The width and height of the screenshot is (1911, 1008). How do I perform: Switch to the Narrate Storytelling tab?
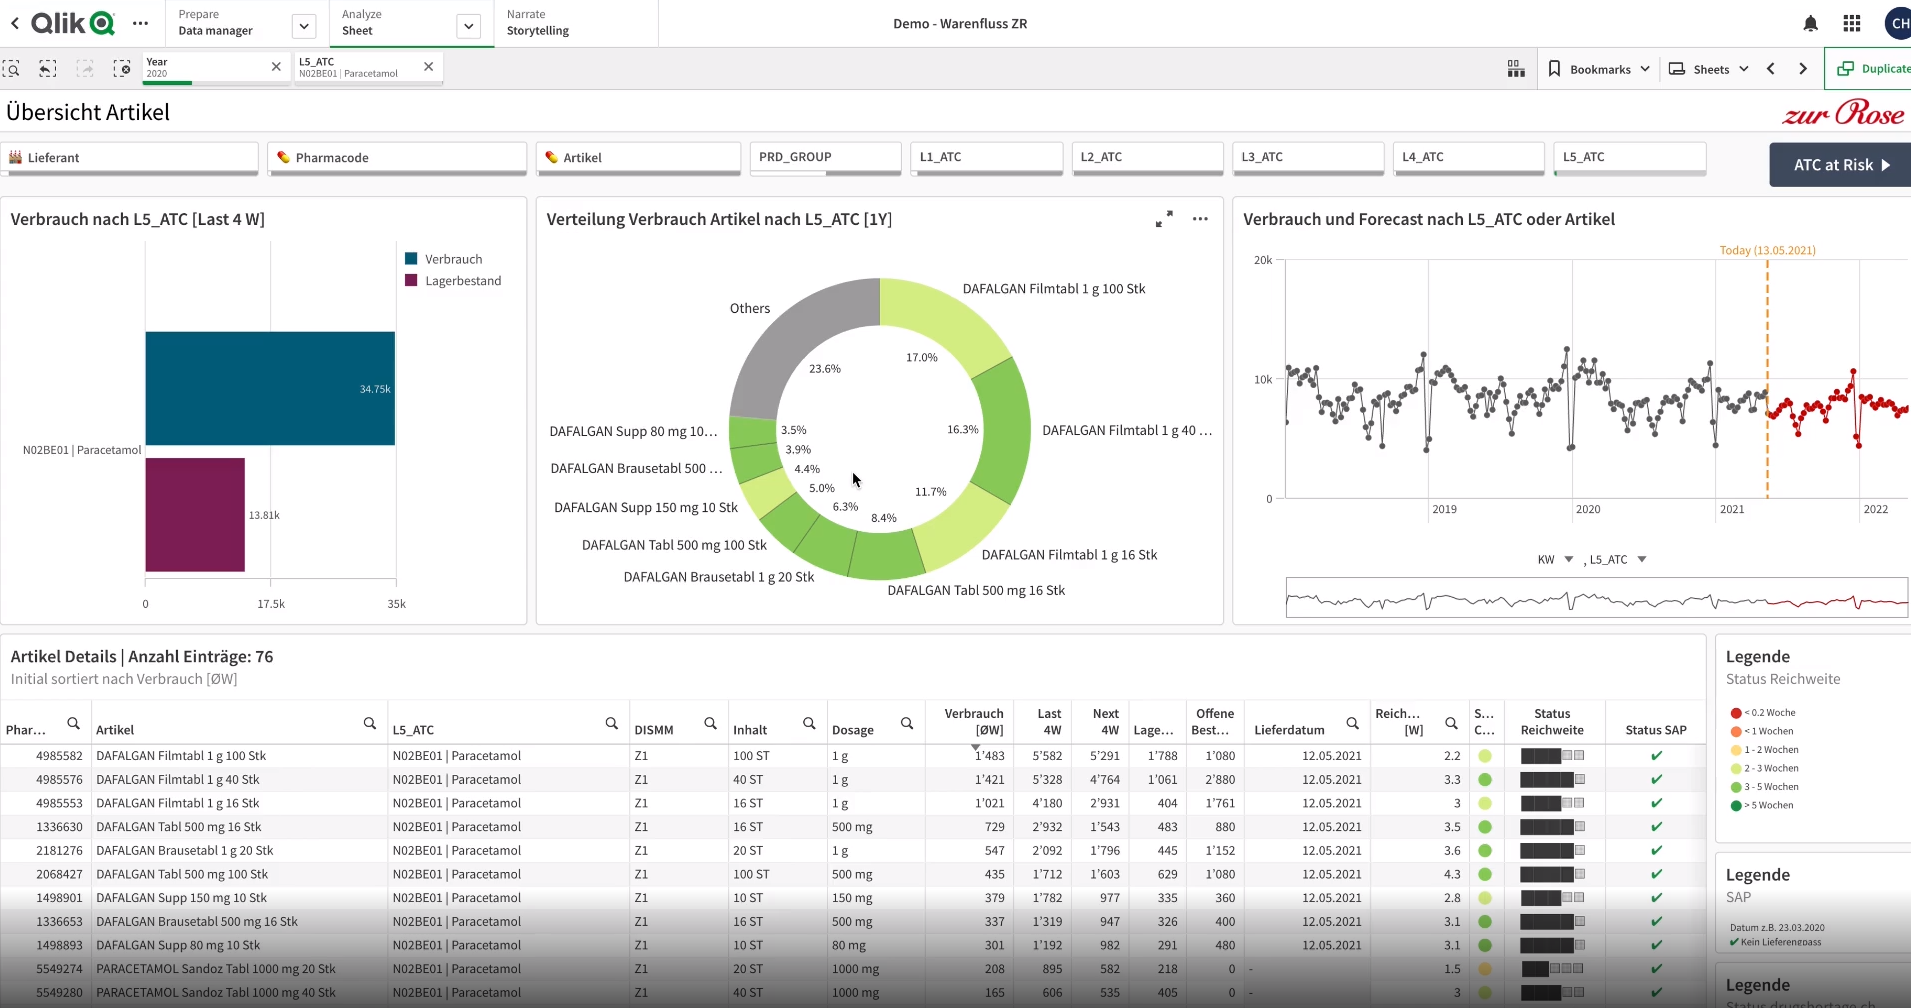tap(537, 23)
